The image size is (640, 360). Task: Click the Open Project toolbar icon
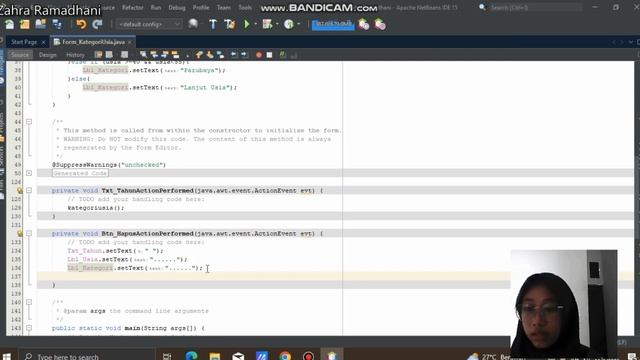(41, 24)
